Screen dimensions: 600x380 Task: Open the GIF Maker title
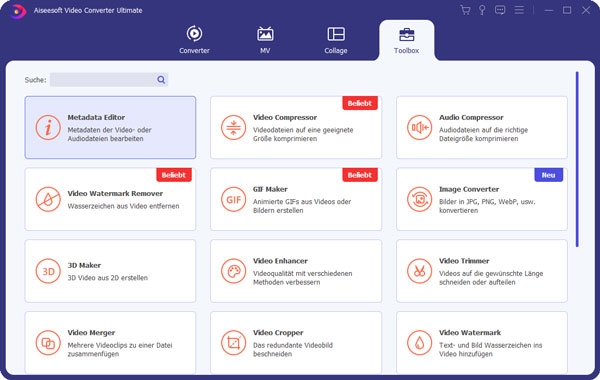click(x=270, y=189)
